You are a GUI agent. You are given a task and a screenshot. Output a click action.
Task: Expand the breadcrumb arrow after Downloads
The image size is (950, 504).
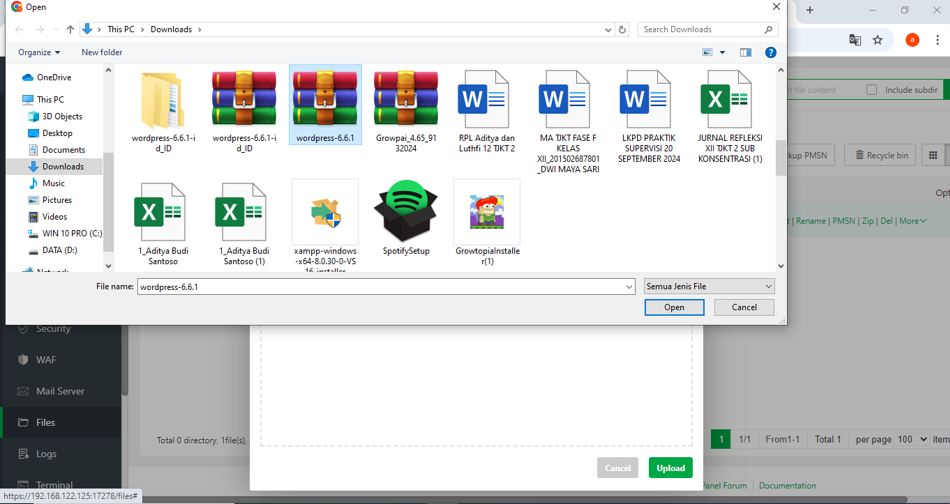pos(199,29)
